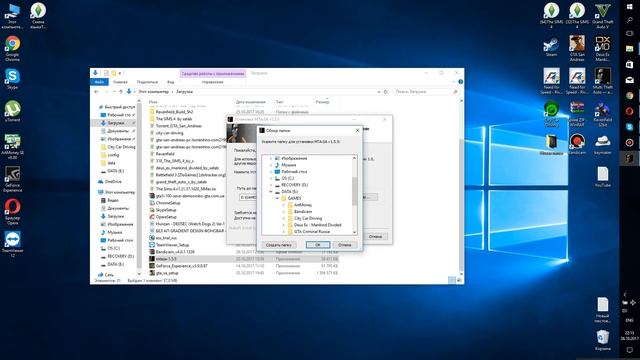Open the YouTube file on the desktop
640x360 pixels.
tap(603, 177)
